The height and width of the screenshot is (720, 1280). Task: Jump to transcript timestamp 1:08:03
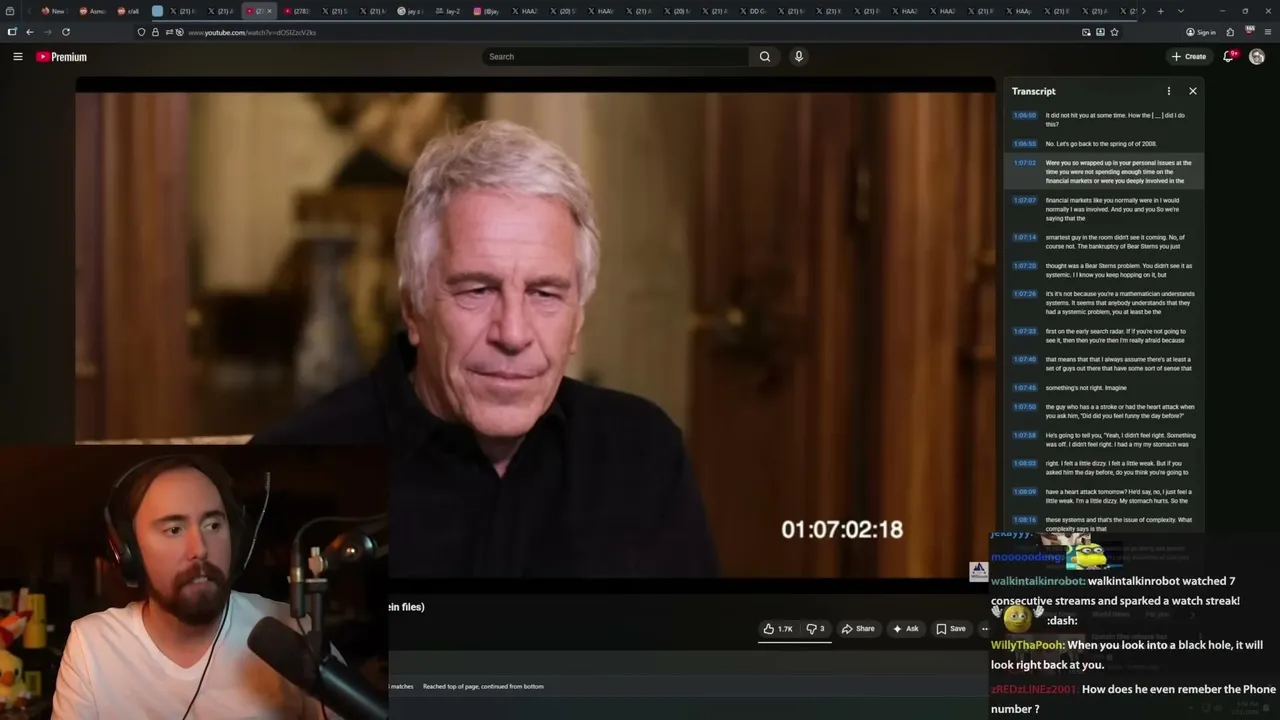(1025, 463)
